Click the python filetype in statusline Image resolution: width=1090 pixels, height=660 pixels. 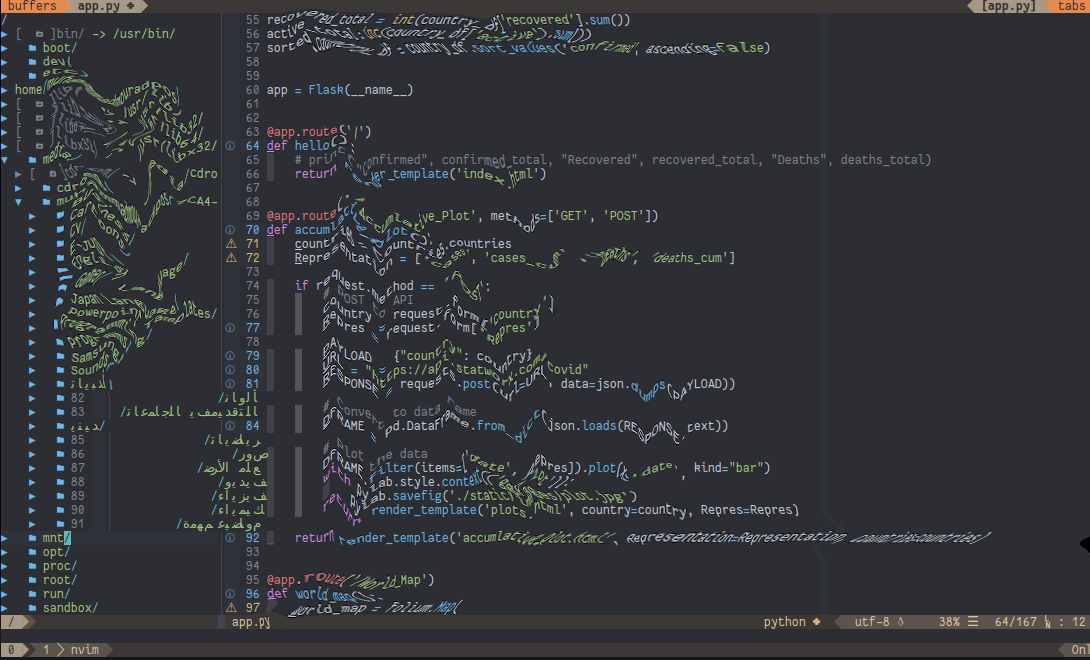pyautogui.click(x=784, y=622)
